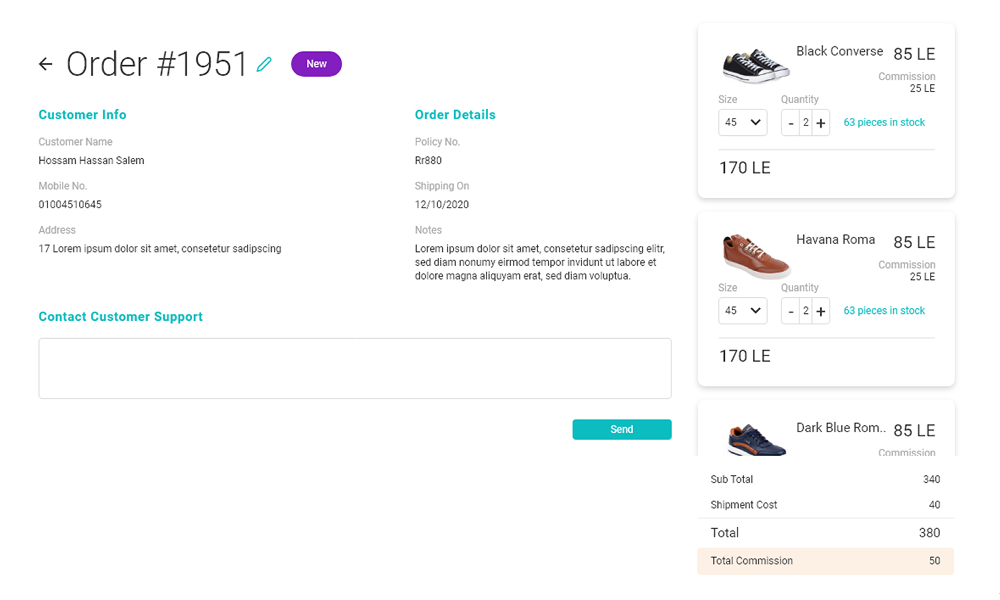Click the Dark Blue shoe image
Screen dimensions: 1000x600
coord(755,440)
